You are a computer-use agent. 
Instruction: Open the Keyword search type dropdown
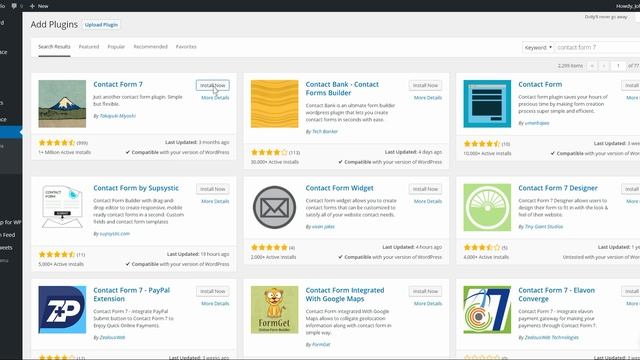click(538, 47)
